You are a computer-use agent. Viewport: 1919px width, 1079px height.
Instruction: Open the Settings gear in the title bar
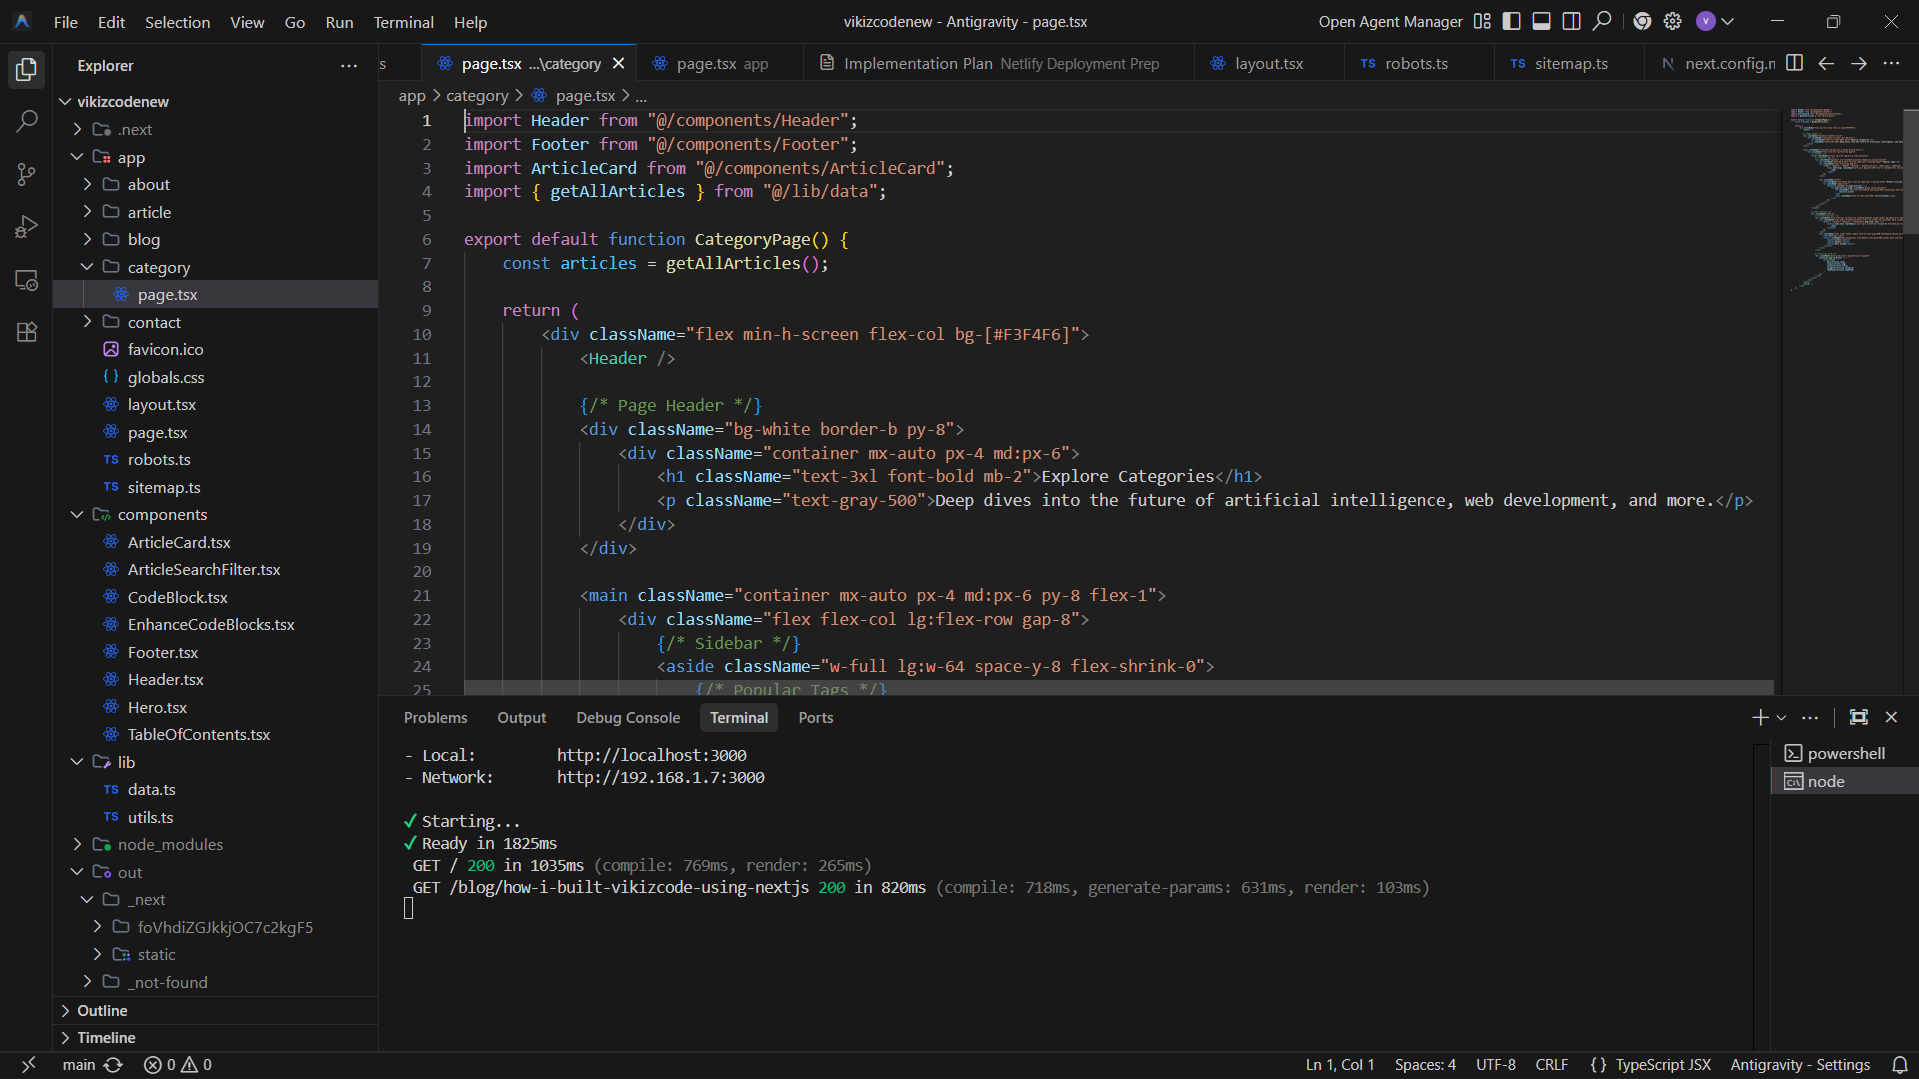(x=1670, y=21)
